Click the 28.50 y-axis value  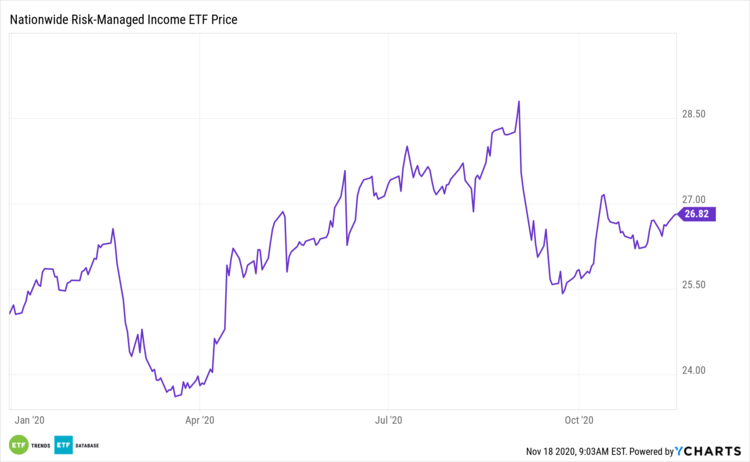(693, 115)
